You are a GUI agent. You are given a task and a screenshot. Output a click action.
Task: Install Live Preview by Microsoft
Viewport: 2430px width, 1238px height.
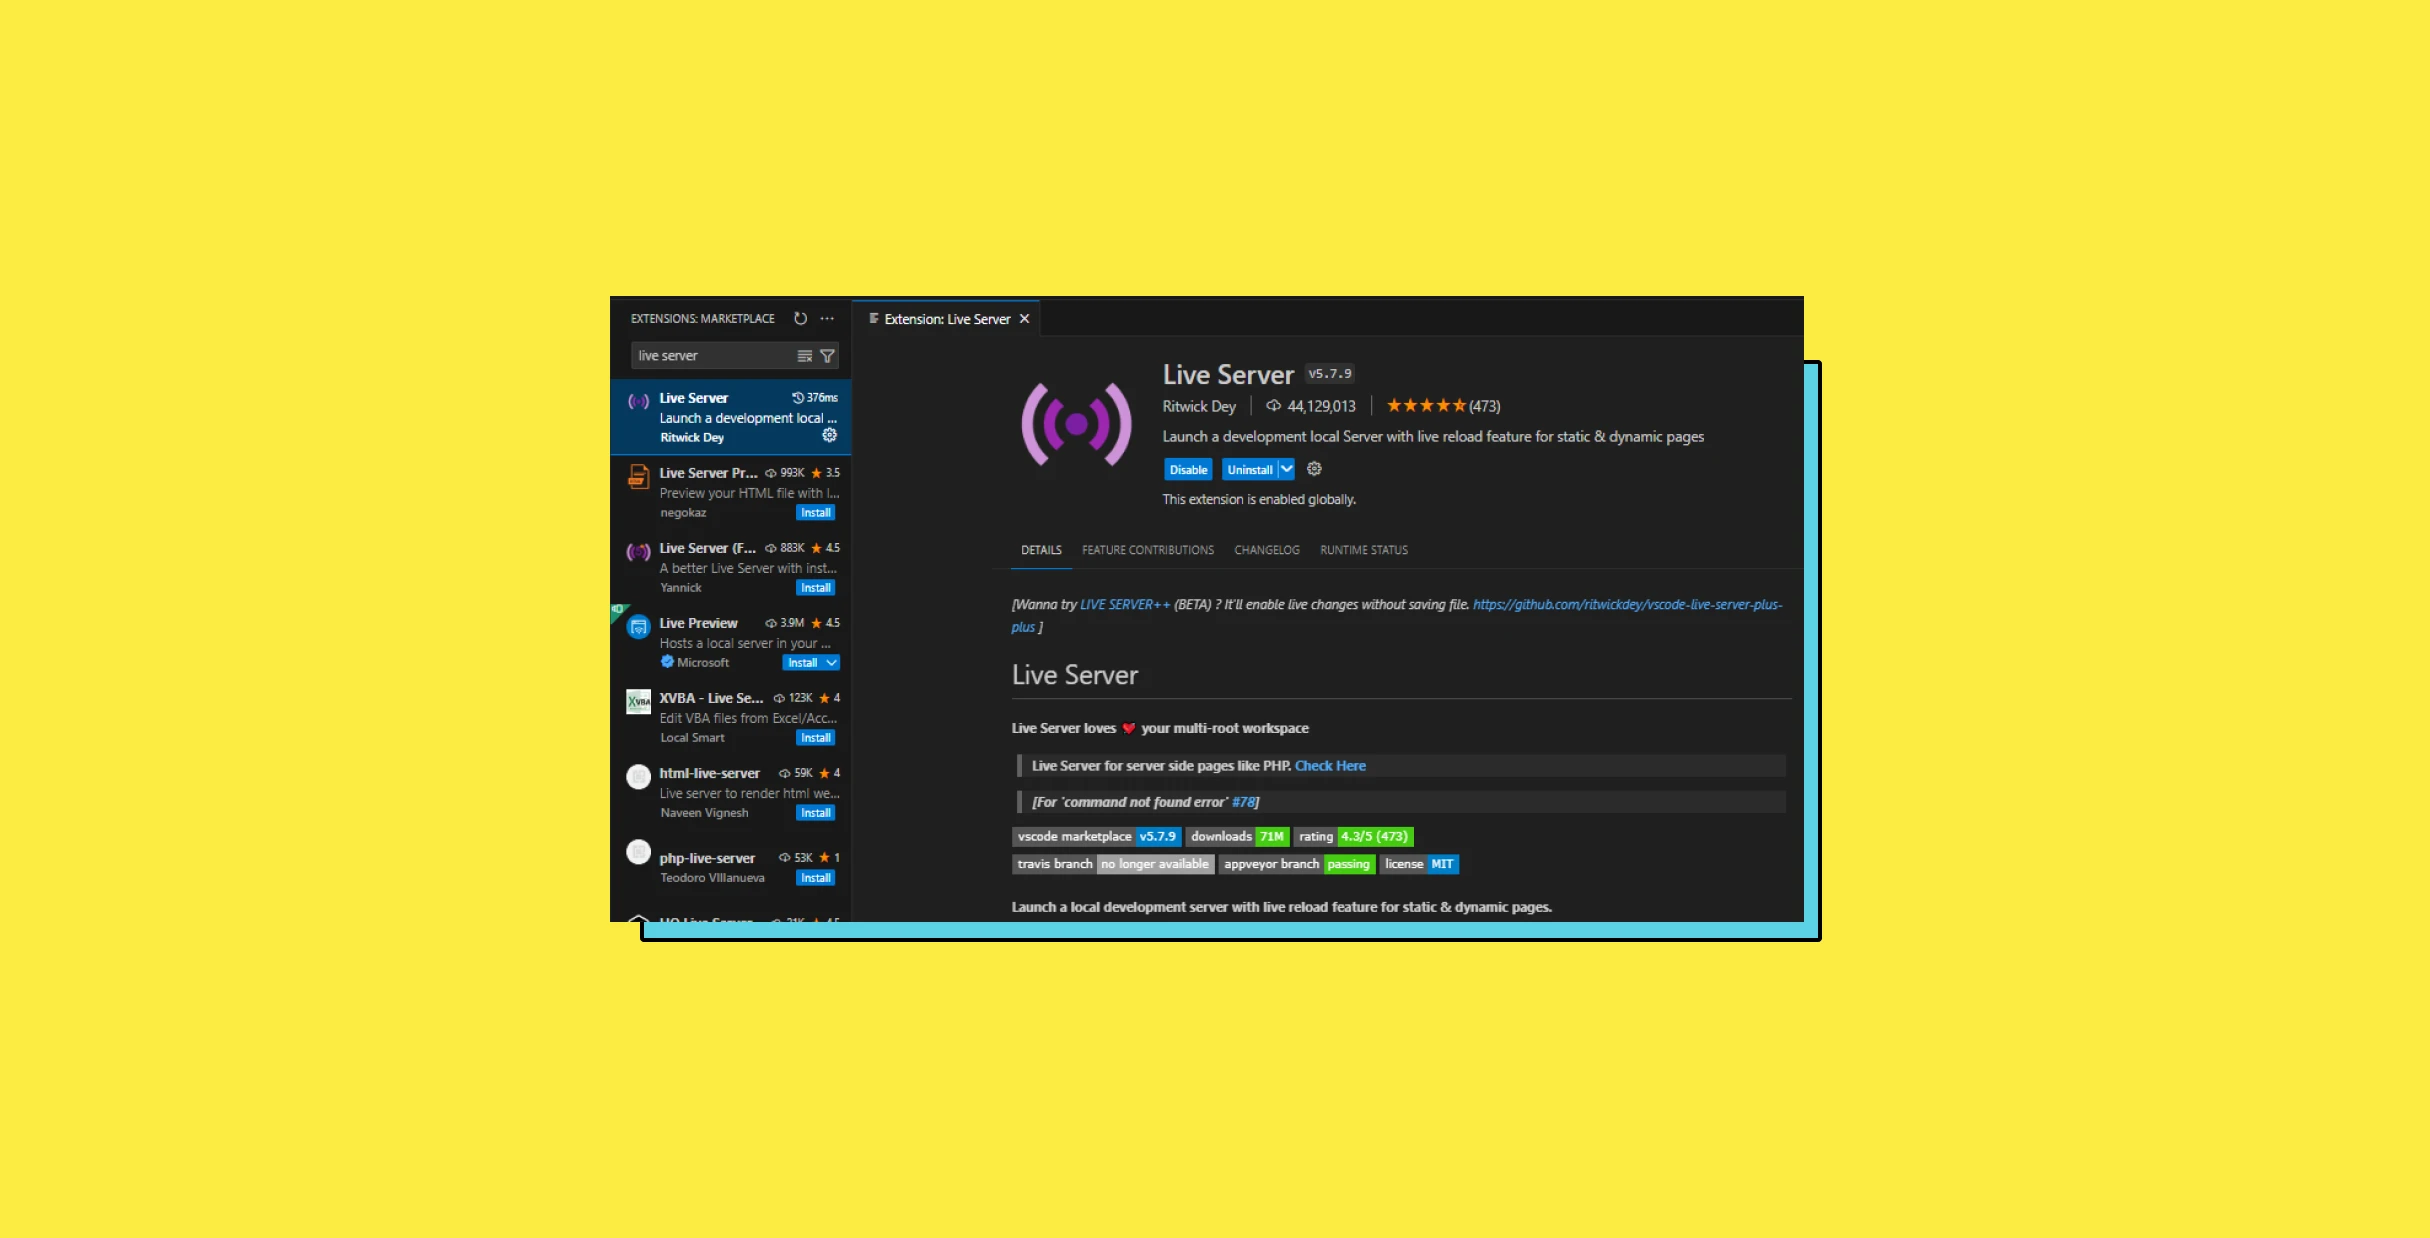pos(803,663)
